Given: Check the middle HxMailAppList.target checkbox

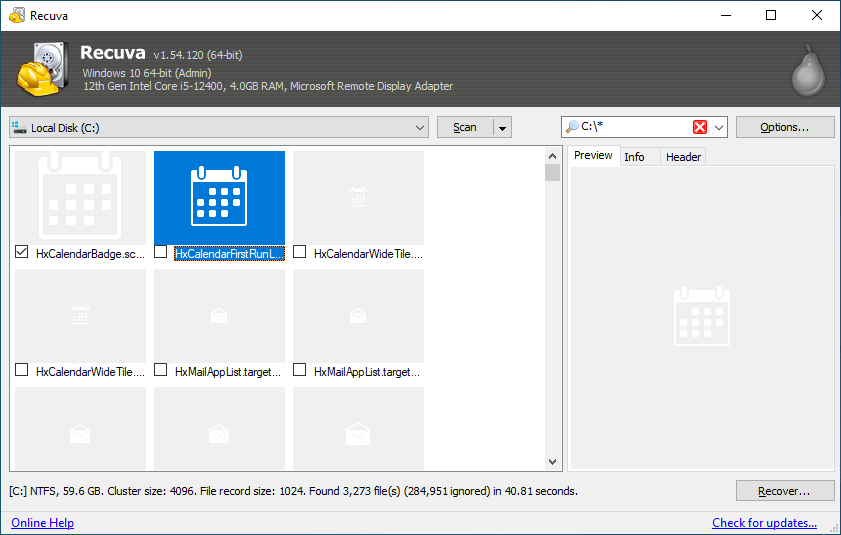Looking at the screenshot, I should (160, 370).
